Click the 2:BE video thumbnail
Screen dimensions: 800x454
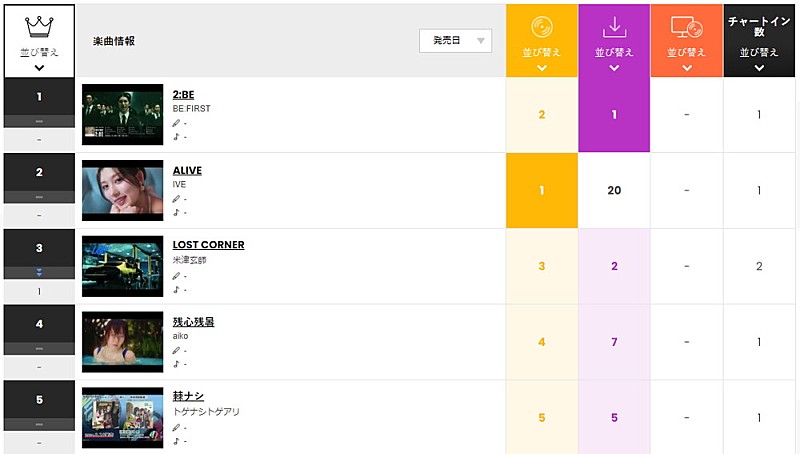pyautogui.click(x=122, y=114)
